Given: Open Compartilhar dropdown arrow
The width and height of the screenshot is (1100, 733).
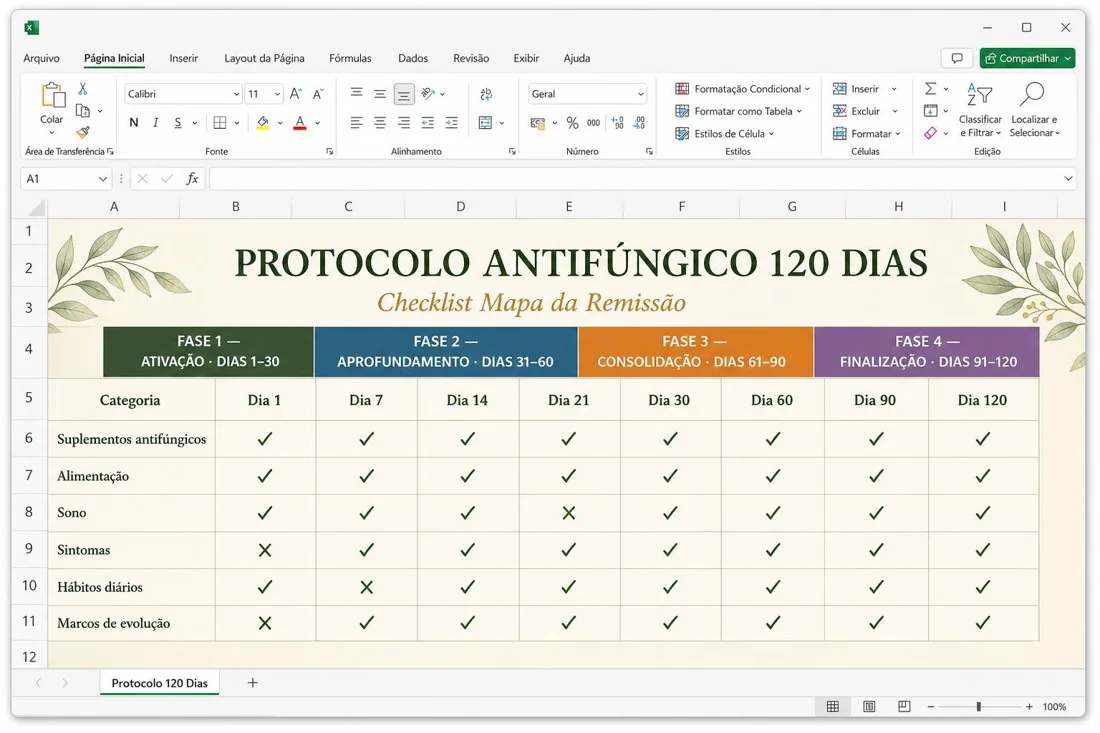Looking at the screenshot, I should (1068, 58).
